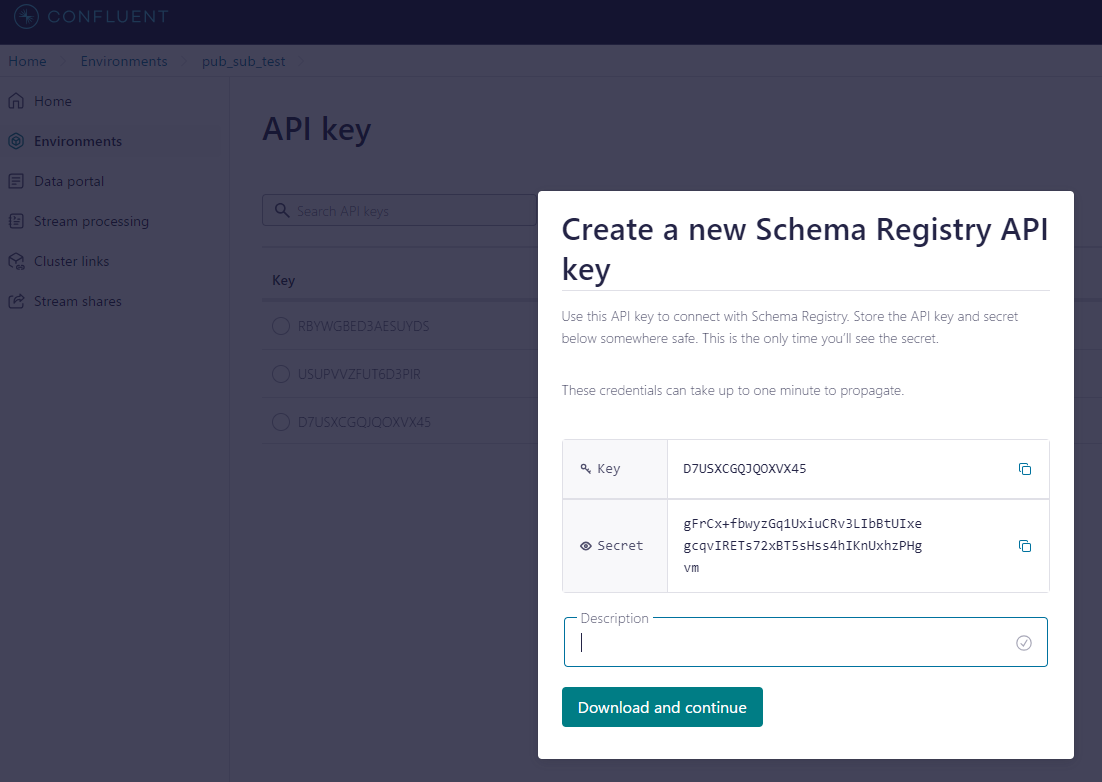Viewport: 1102px width, 782px height.
Task: Click the Stream processing icon in sidebar
Action: tap(15, 221)
